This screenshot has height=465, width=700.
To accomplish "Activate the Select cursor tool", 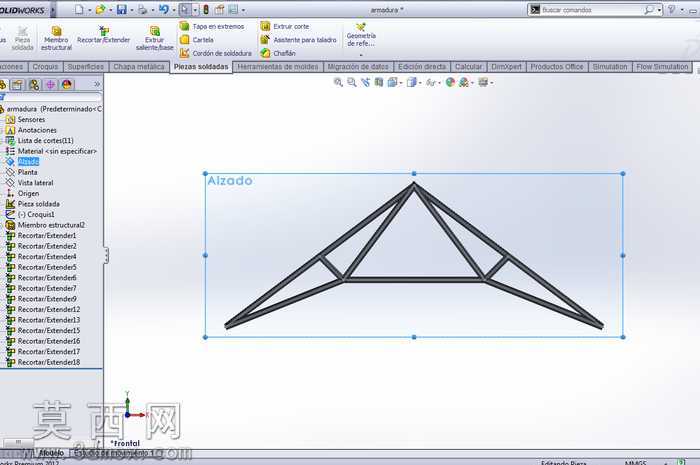I will tap(185, 9).
